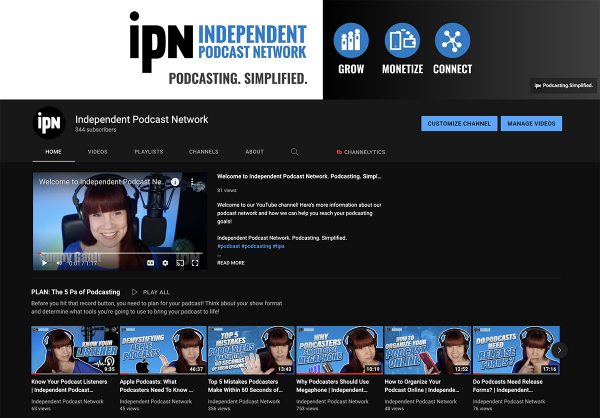The width and height of the screenshot is (600, 418).
Task: Open the PLAN: The 5 Ps of Podcasting playlist
Action: point(76,292)
